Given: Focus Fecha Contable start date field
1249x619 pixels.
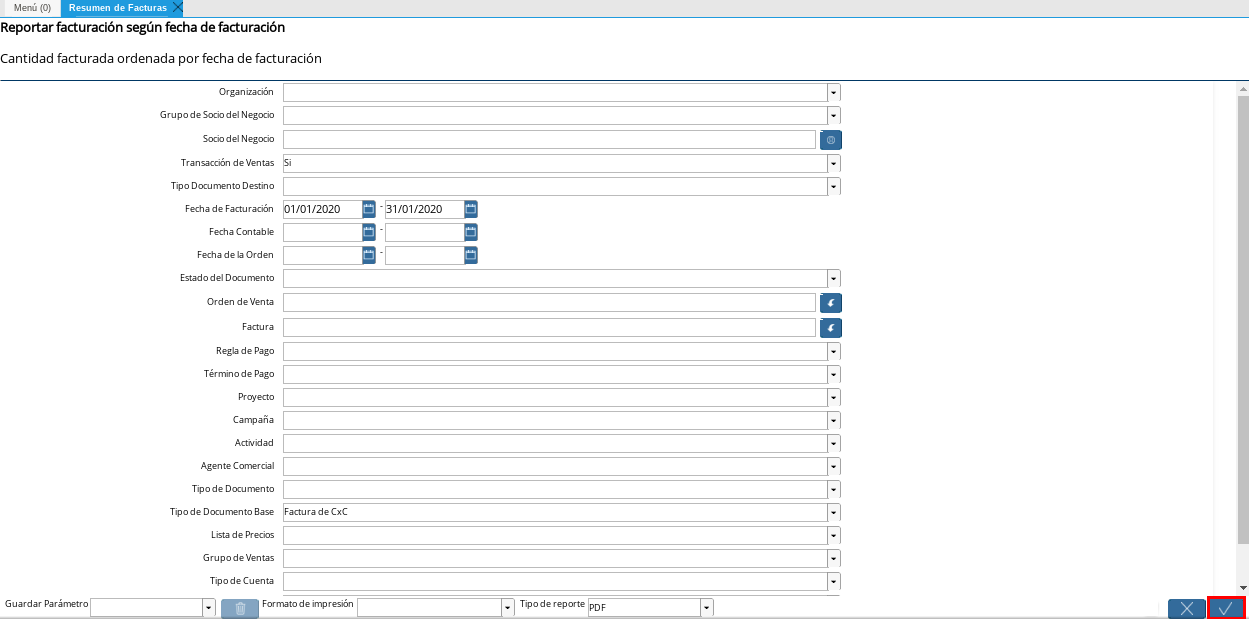Looking at the screenshot, I should (x=323, y=232).
